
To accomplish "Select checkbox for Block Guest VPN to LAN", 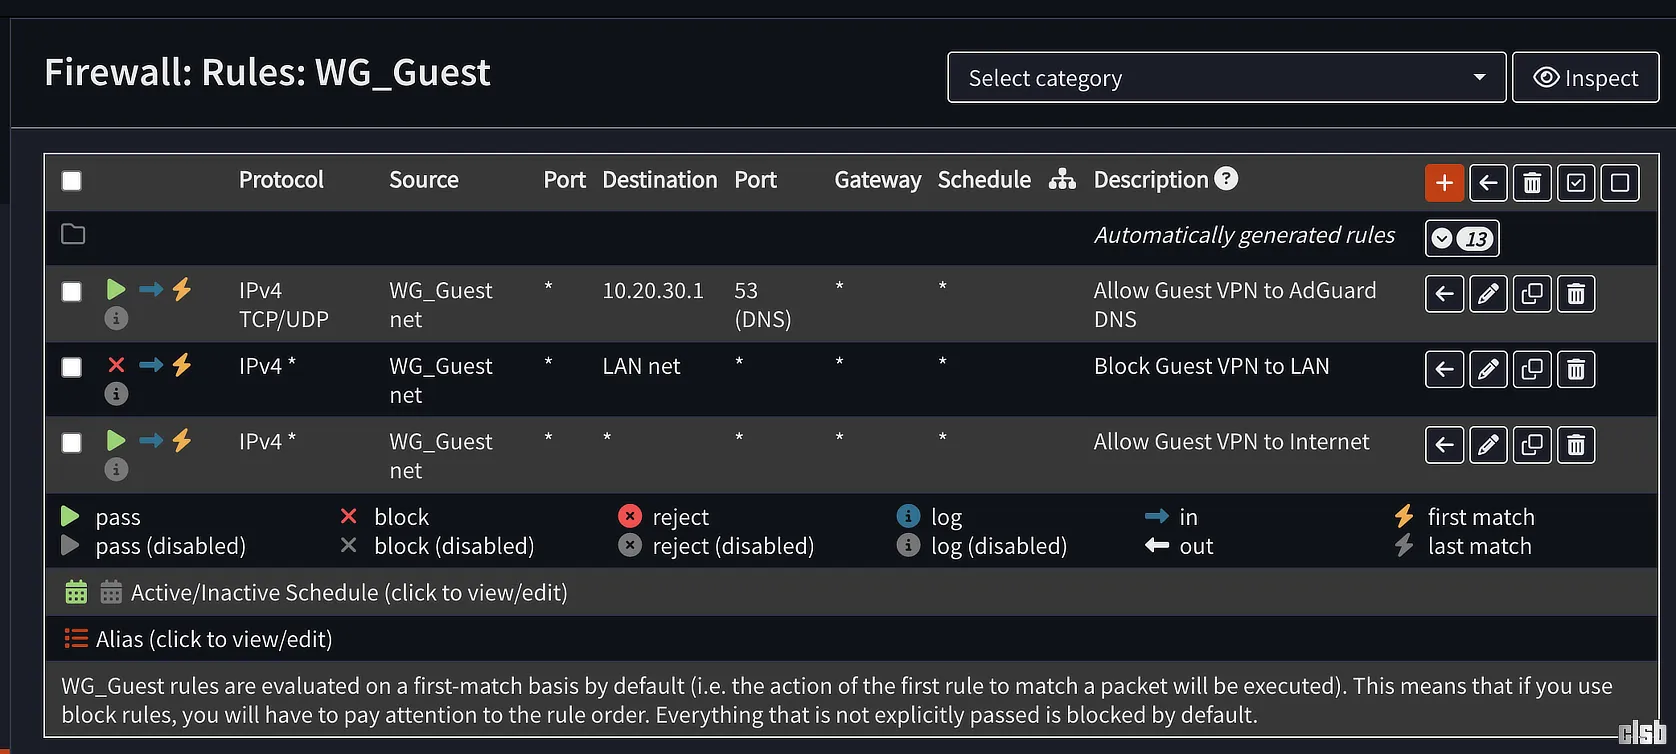I will coord(72,367).
